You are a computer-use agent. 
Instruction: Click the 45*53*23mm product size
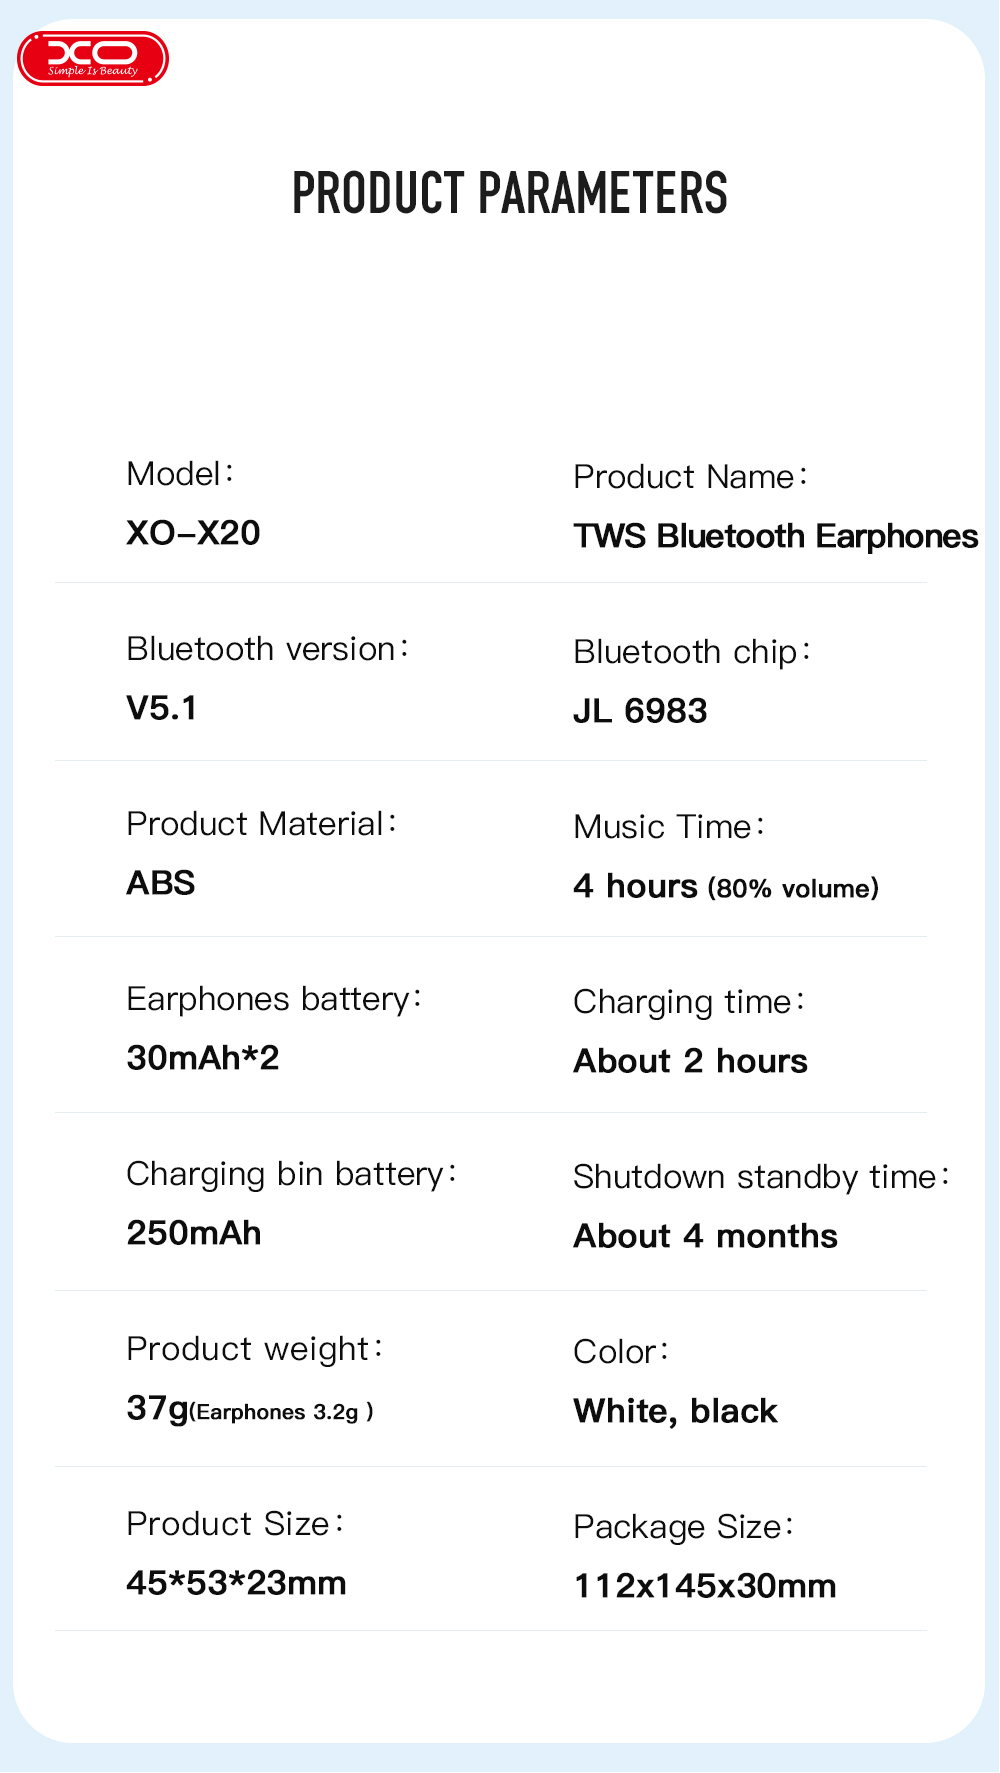pos(236,1583)
